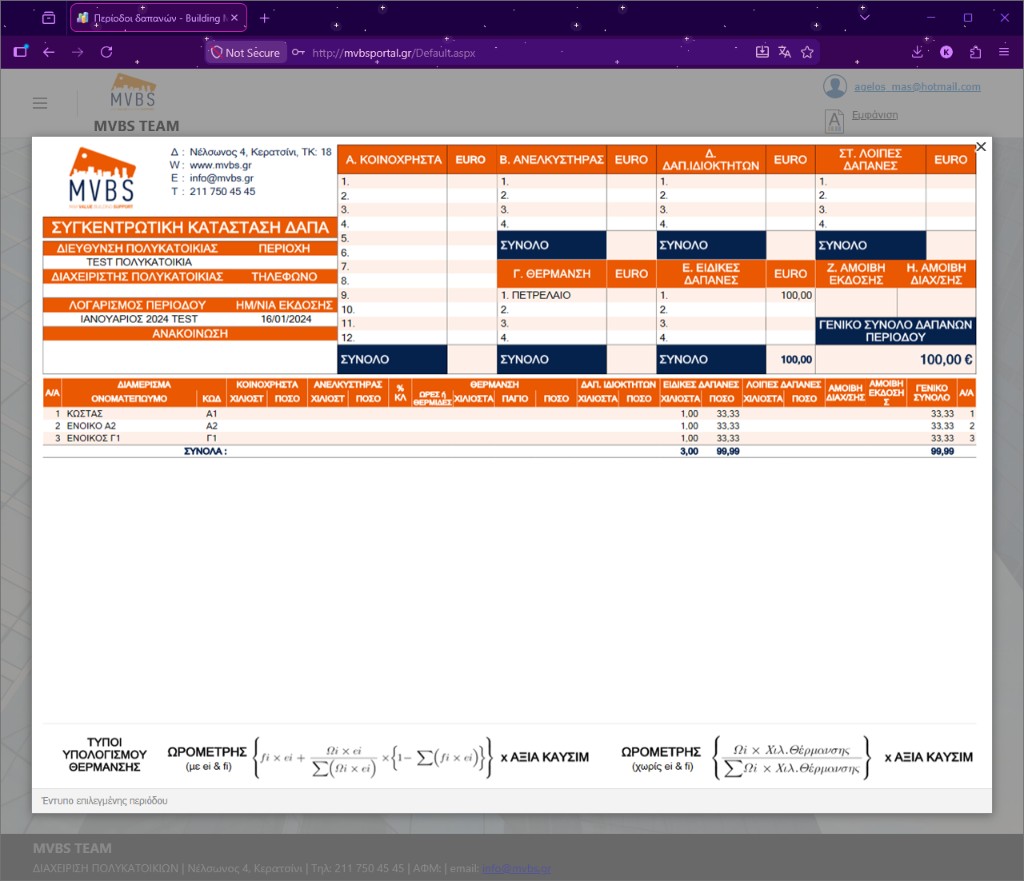Open the agelos_mas@hotmail.com account link
Image resolution: width=1024 pixels, height=881 pixels.
point(917,87)
